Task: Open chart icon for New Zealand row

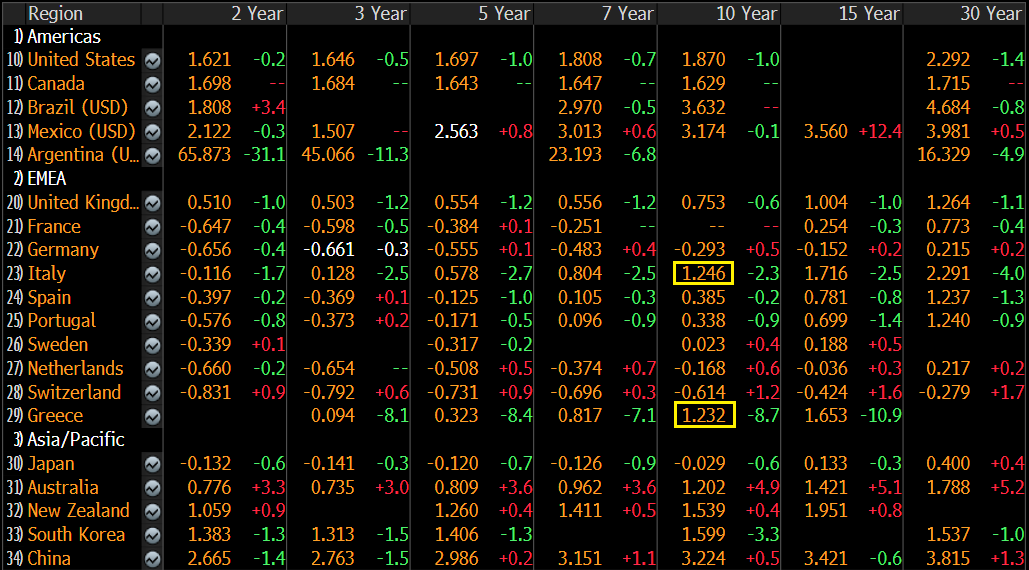Action: 152,512
